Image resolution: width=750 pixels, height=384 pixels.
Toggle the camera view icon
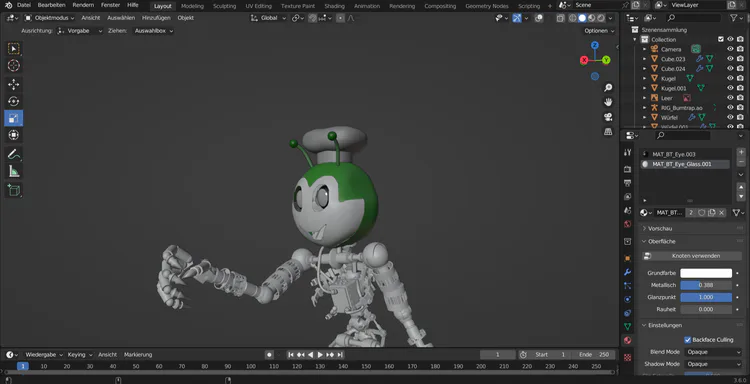(x=608, y=117)
